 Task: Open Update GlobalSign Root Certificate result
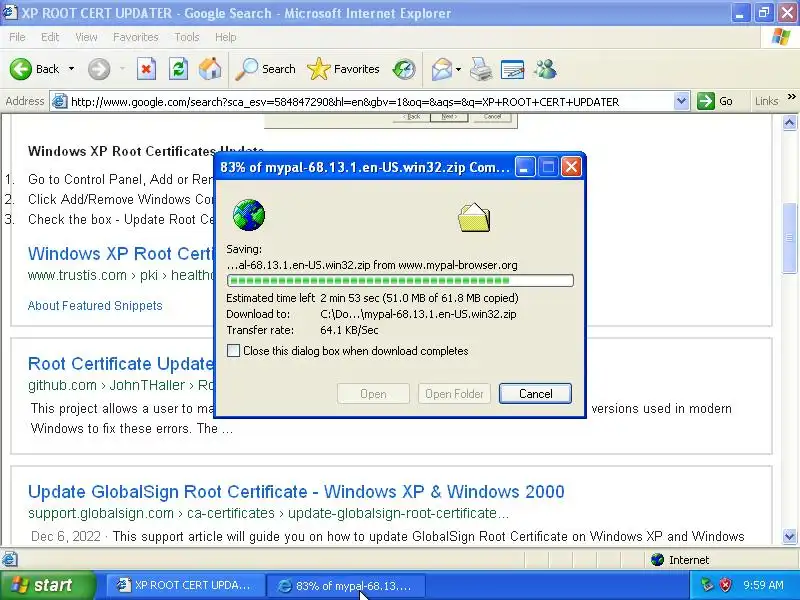point(296,491)
